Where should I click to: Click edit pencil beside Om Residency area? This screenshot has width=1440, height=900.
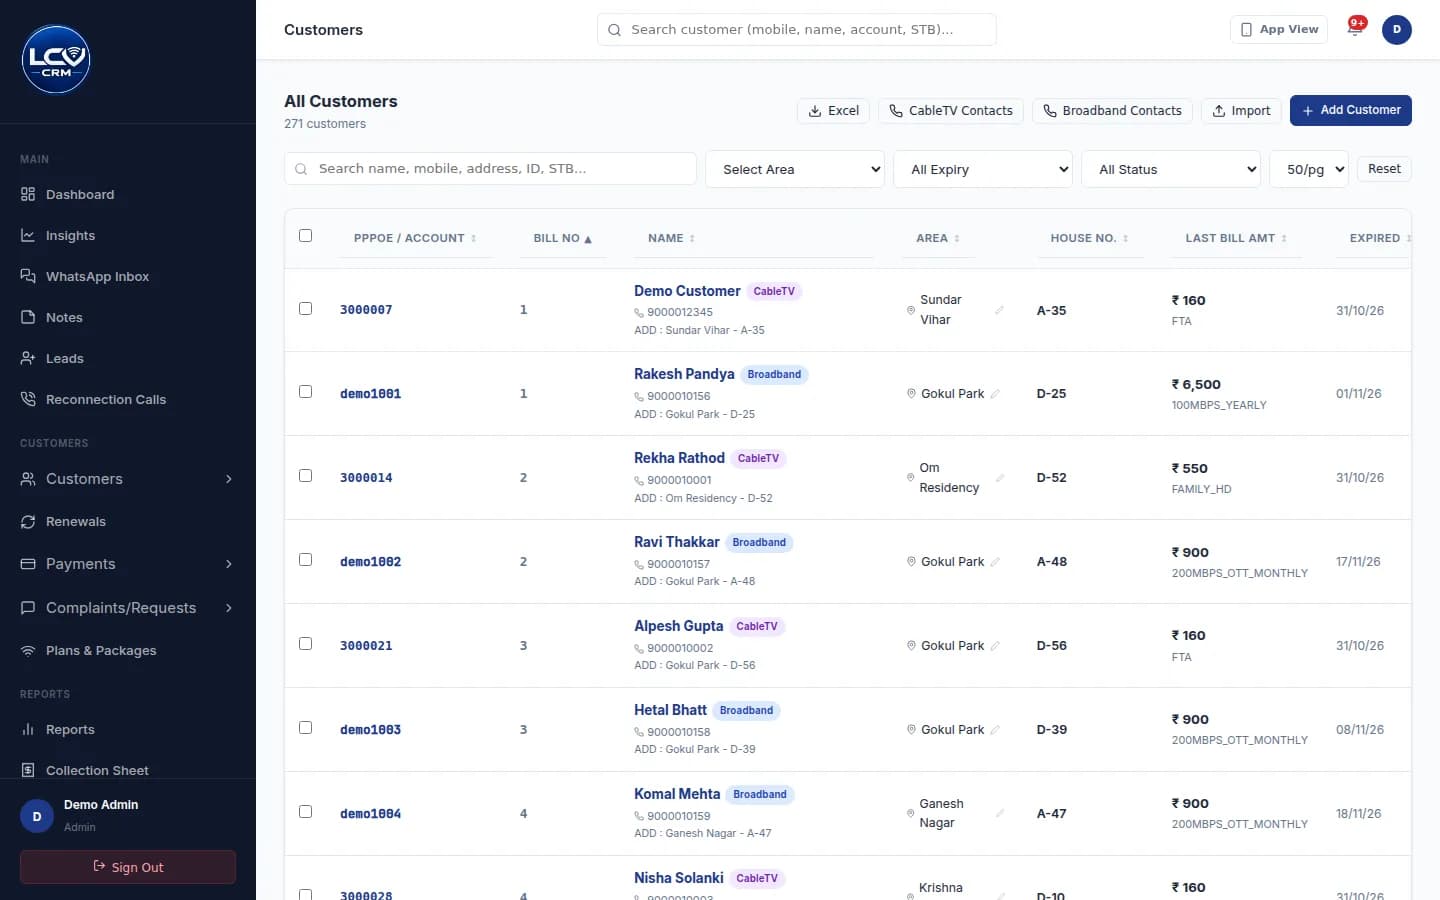coord(1000,478)
